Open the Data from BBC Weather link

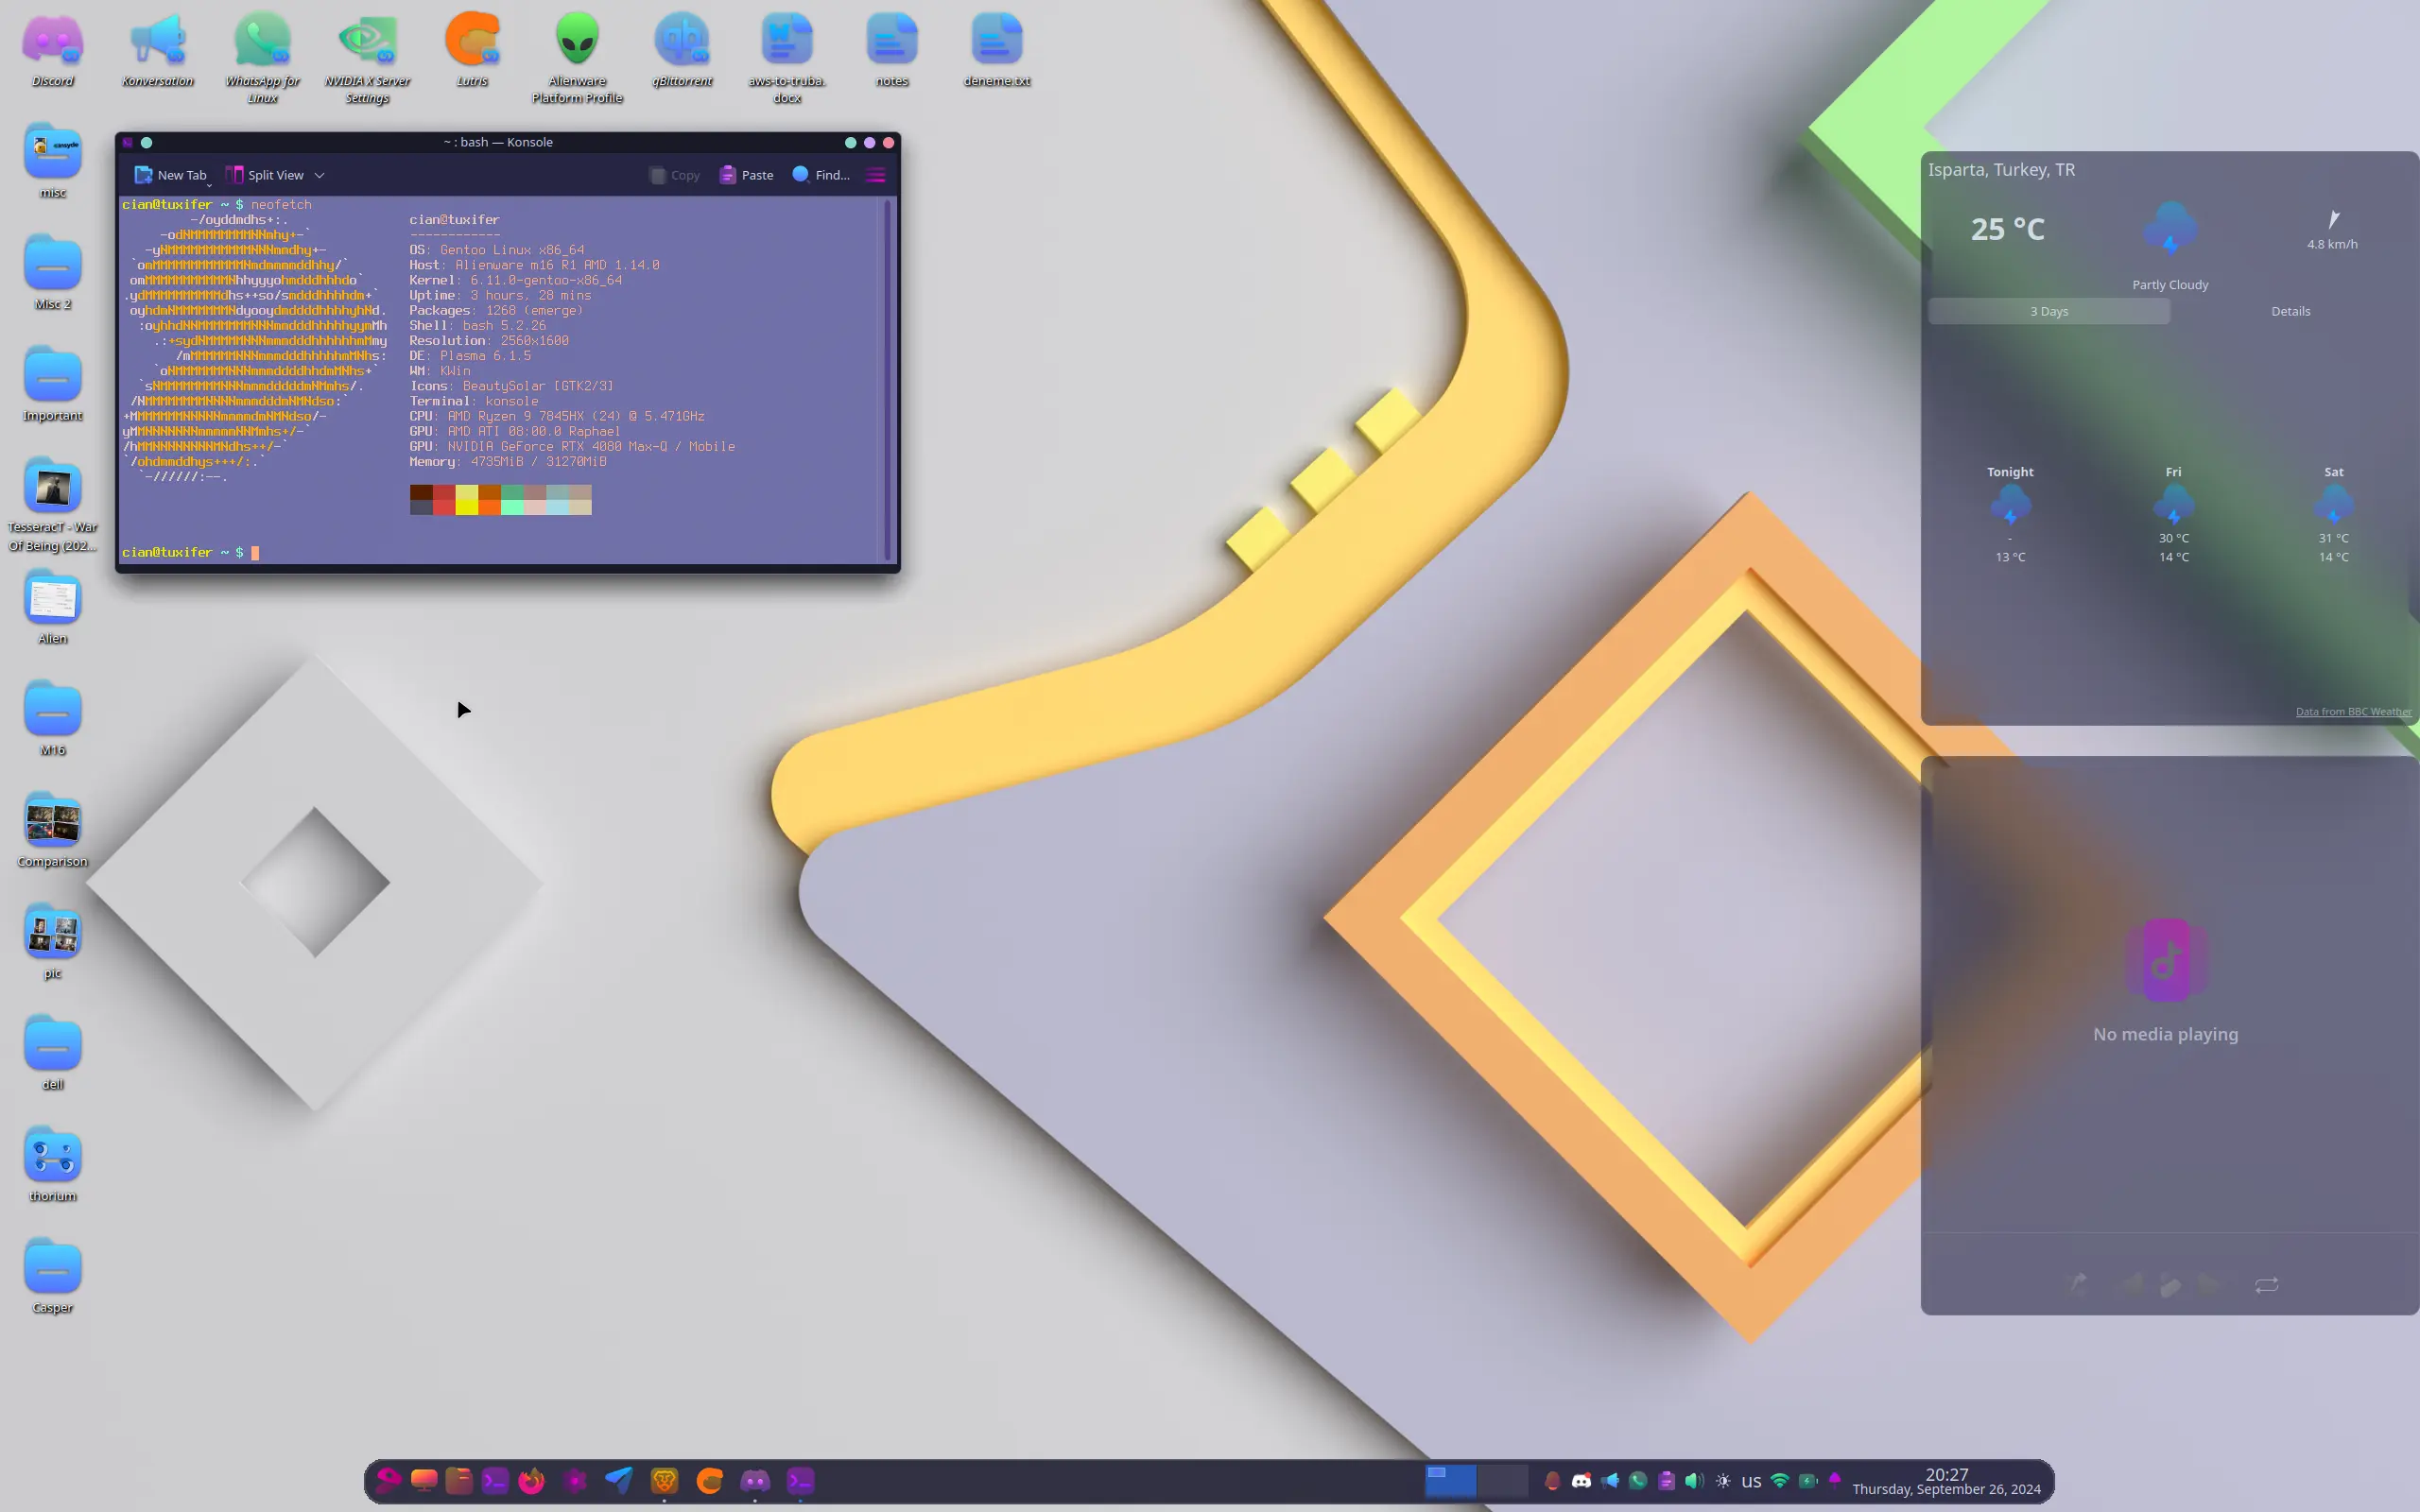[2353, 712]
